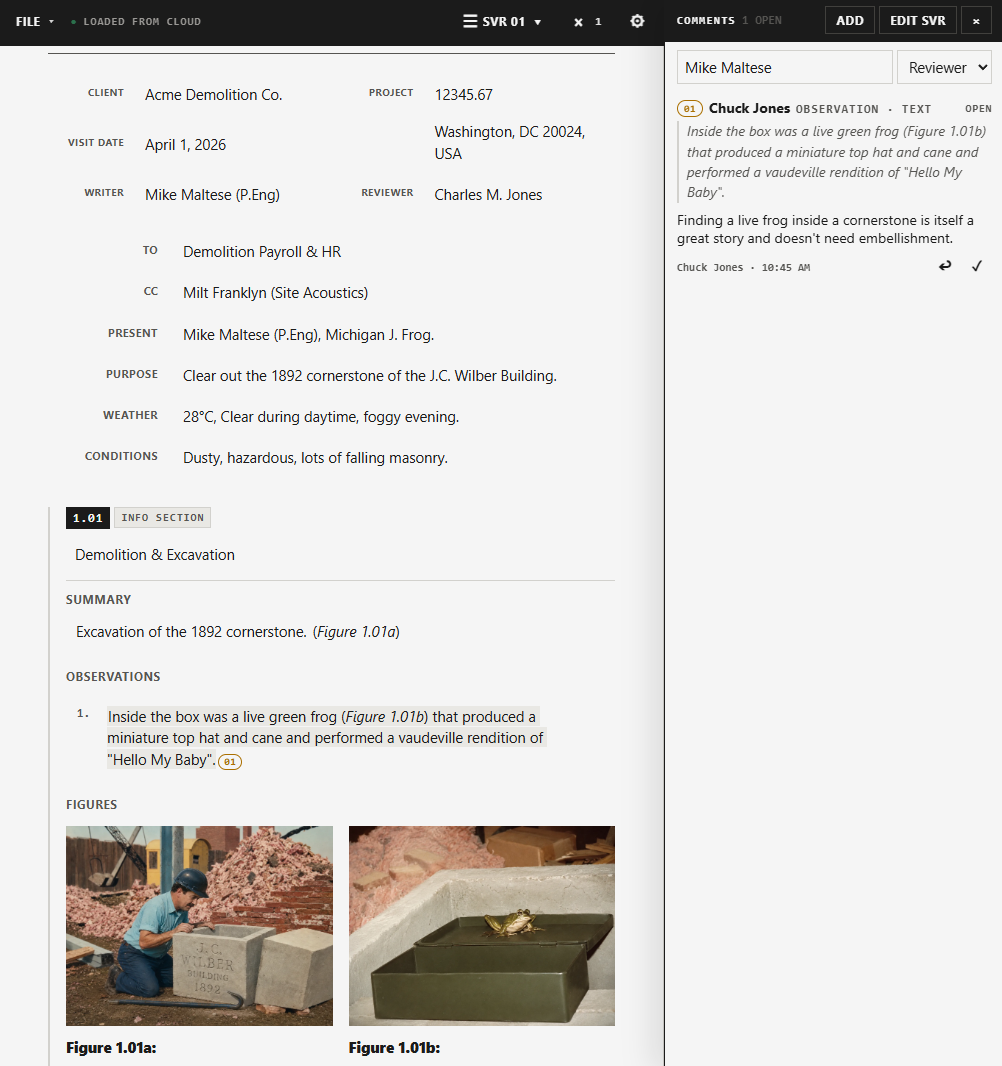Click the TO field Demolition Payroll & HR

262,252
